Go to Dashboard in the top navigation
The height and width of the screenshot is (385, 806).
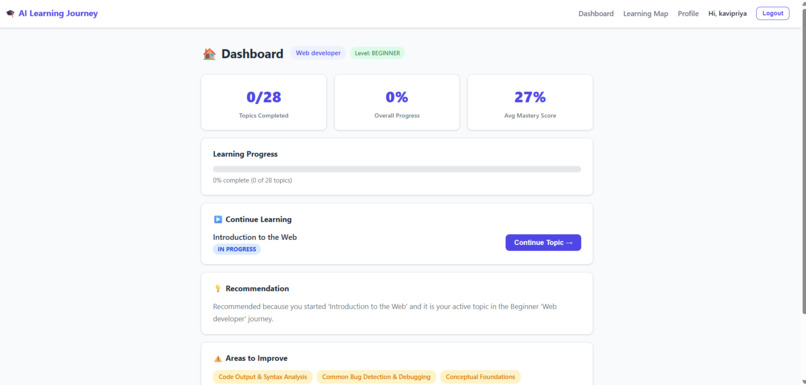click(x=596, y=14)
